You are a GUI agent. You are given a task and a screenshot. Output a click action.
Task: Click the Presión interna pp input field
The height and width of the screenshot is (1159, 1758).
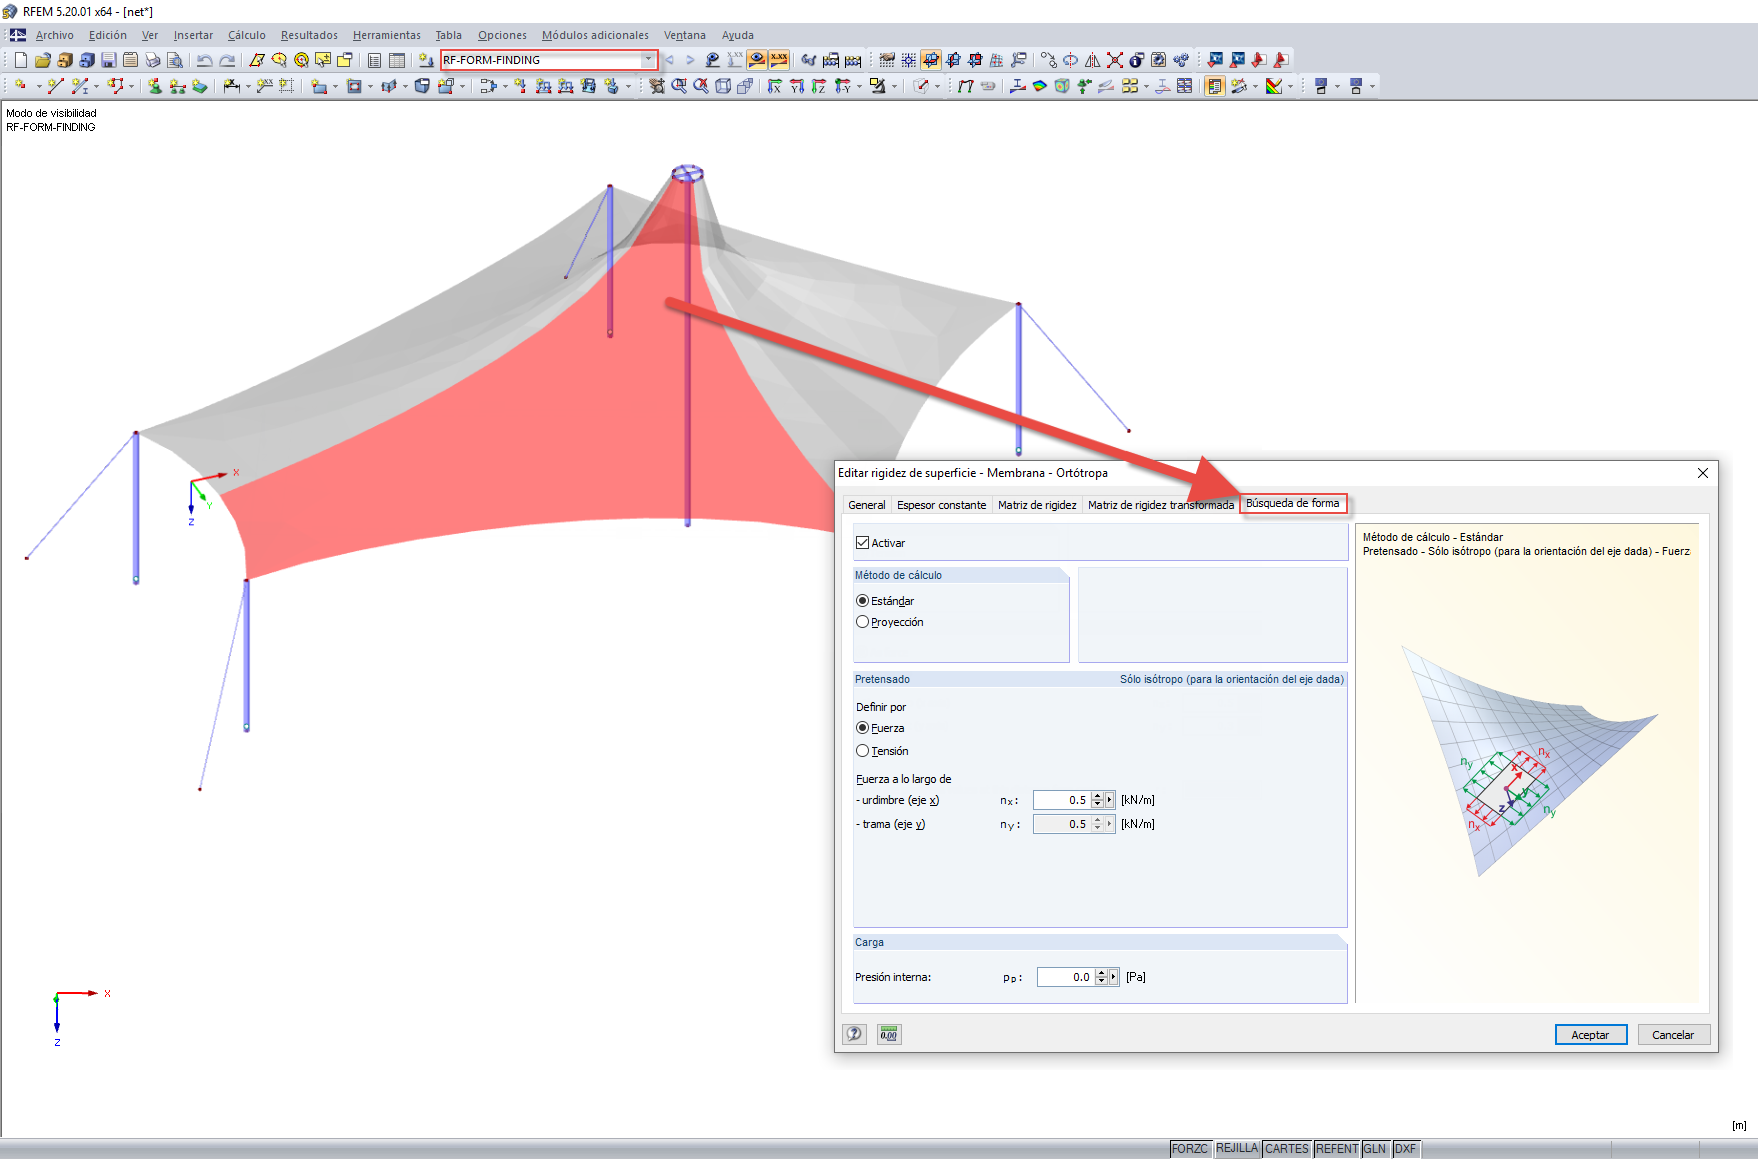(x=1065, y=977)
